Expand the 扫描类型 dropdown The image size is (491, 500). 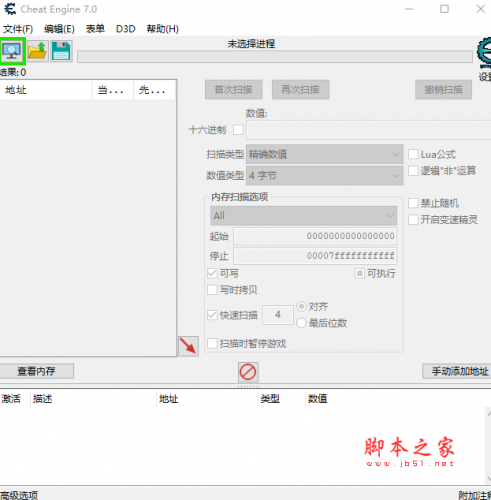325,154
